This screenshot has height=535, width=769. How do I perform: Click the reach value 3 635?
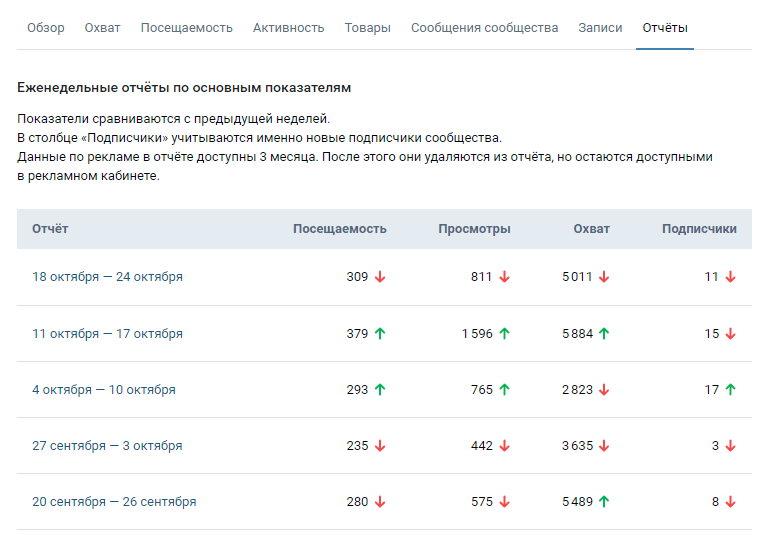[x=577, y=446]
